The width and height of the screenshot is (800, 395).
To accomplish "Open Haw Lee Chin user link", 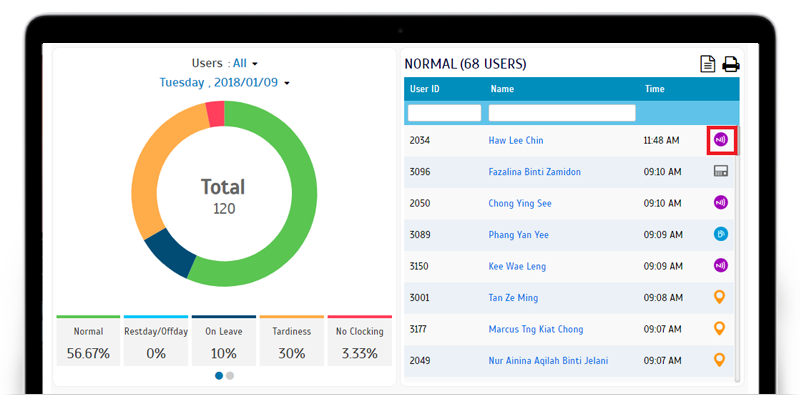I will click(x=516, y=140).
